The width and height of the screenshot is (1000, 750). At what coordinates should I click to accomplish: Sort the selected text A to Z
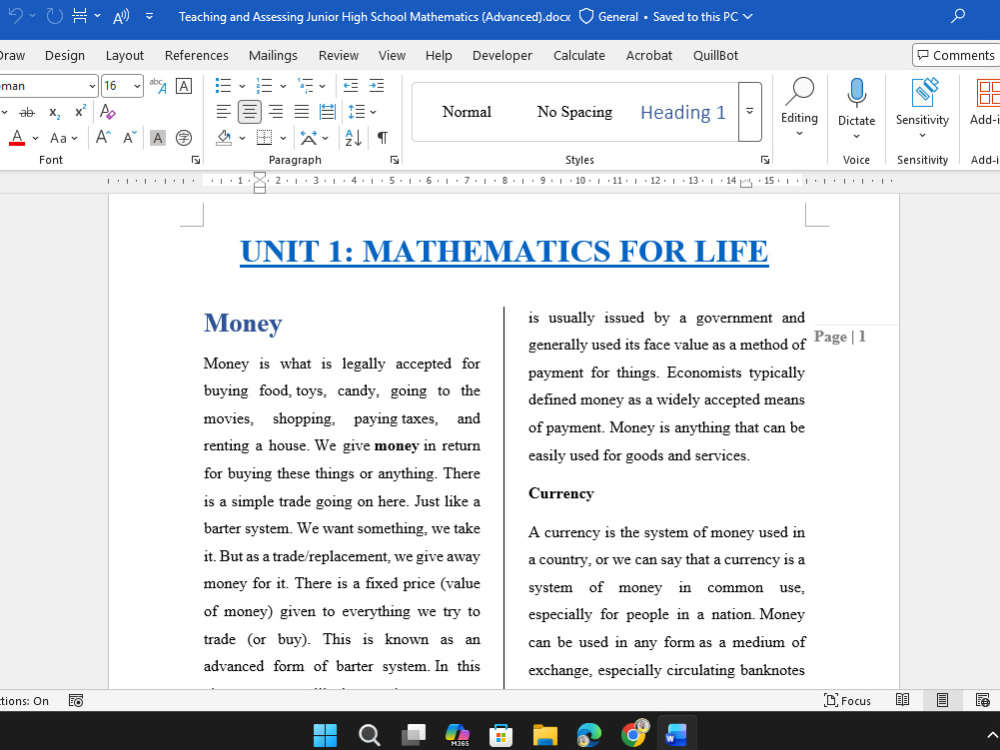(353, 138)
